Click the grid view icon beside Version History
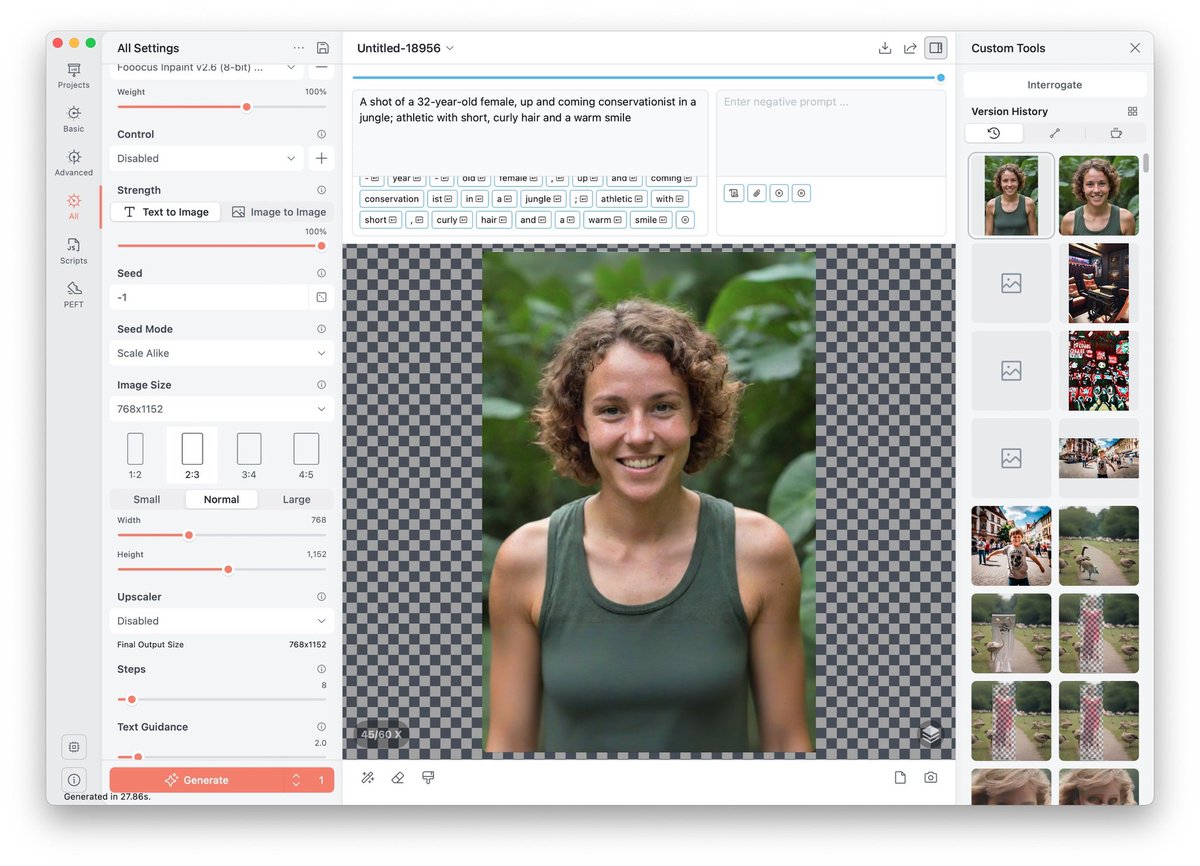This screenshot has width=1200, height=866. 1132,112
